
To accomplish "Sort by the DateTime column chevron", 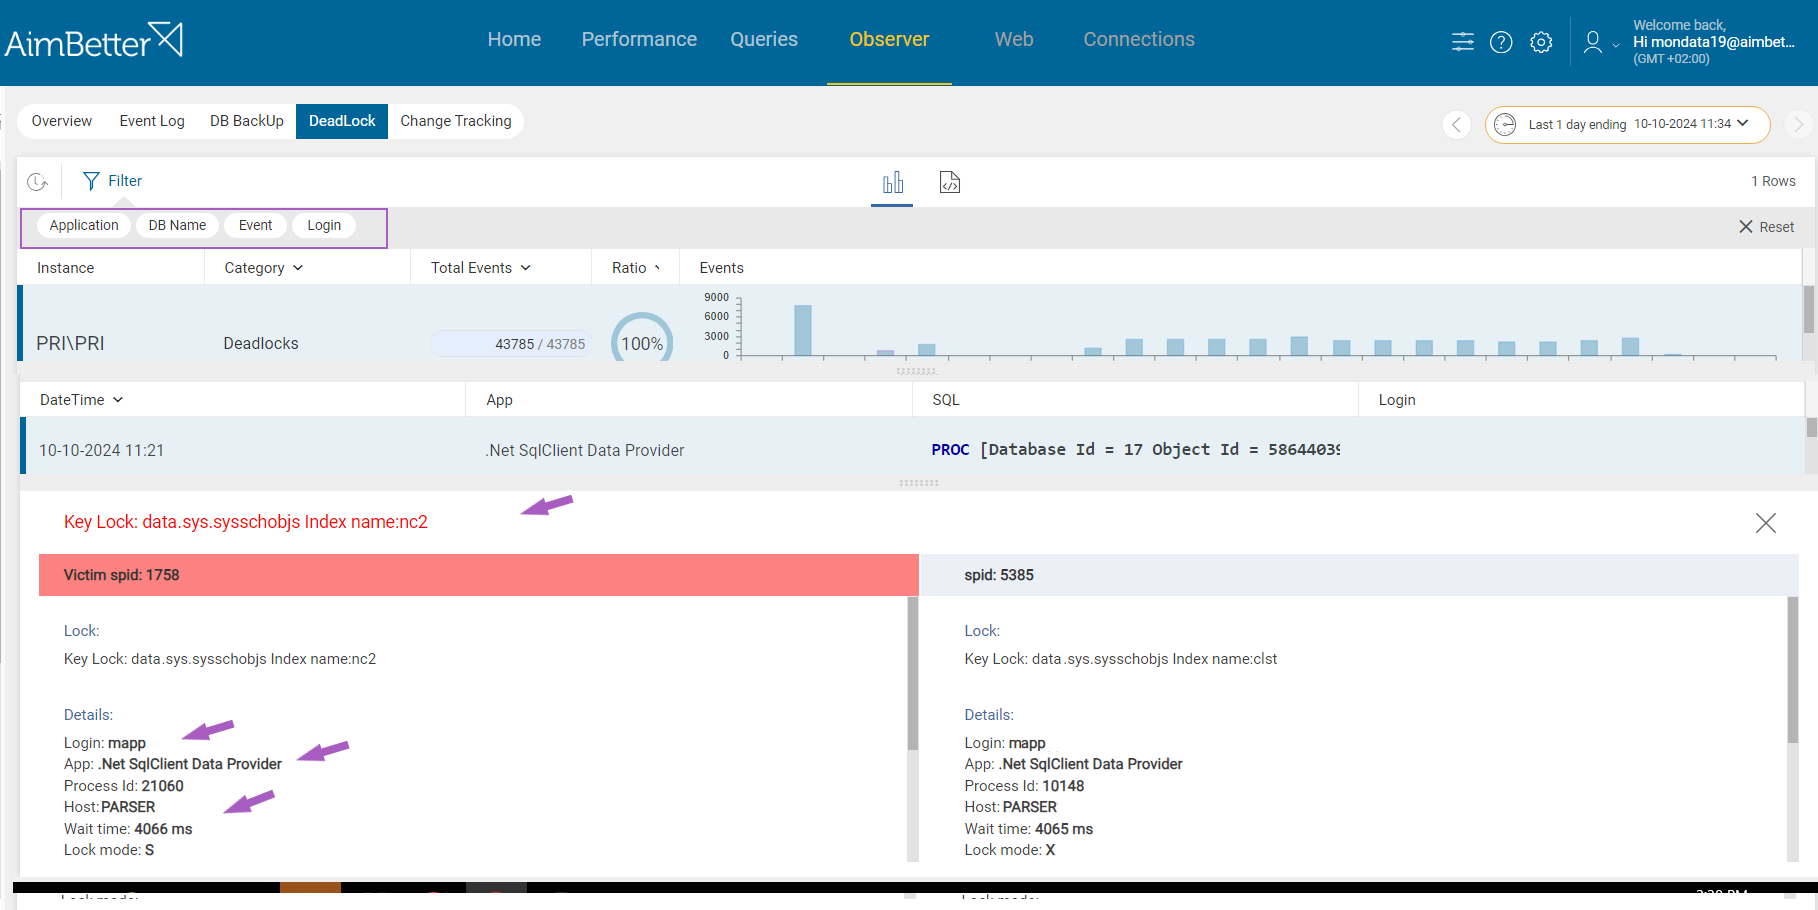I will coord(118,400).
